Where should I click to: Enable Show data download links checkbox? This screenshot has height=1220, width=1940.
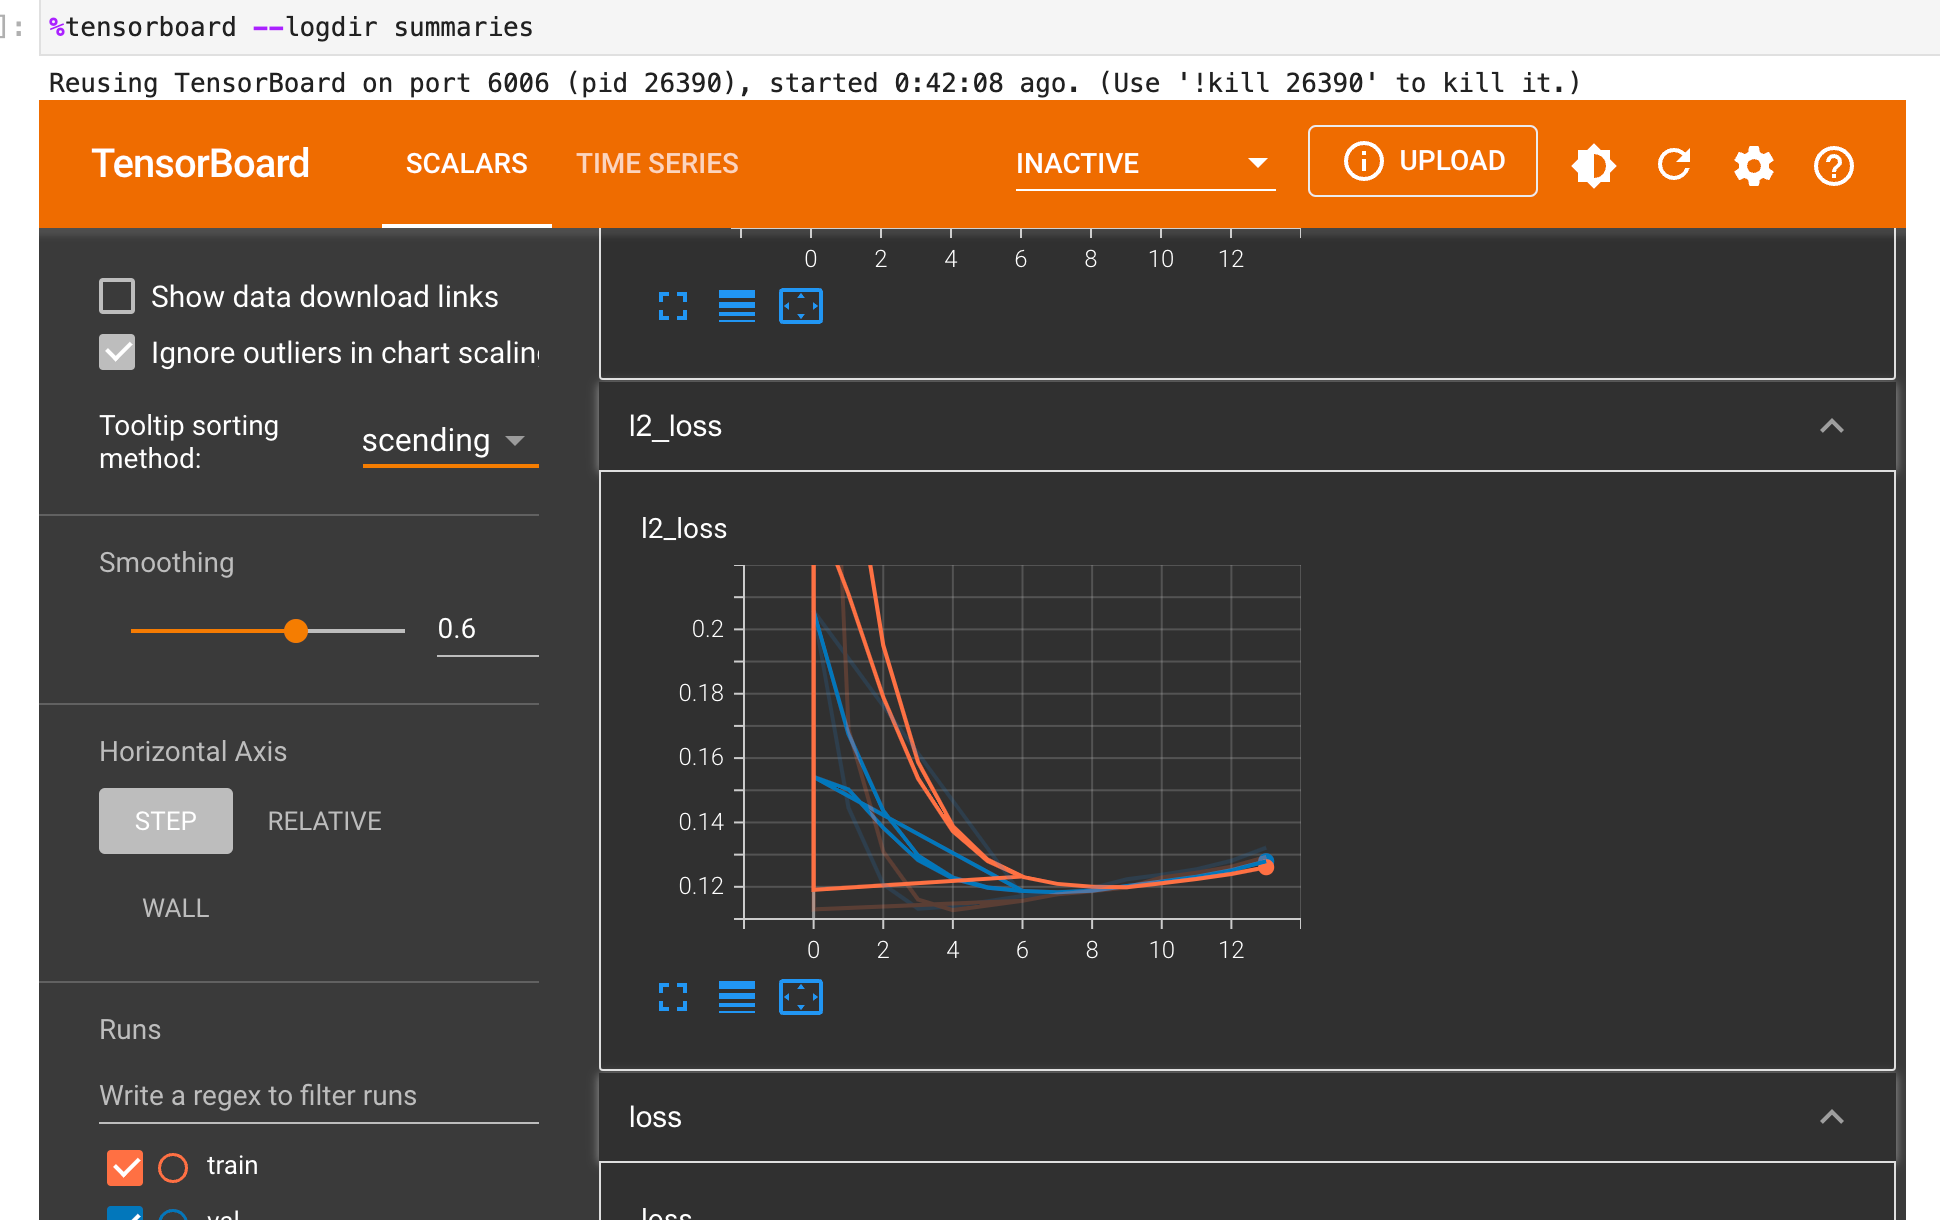click(117, 296)
